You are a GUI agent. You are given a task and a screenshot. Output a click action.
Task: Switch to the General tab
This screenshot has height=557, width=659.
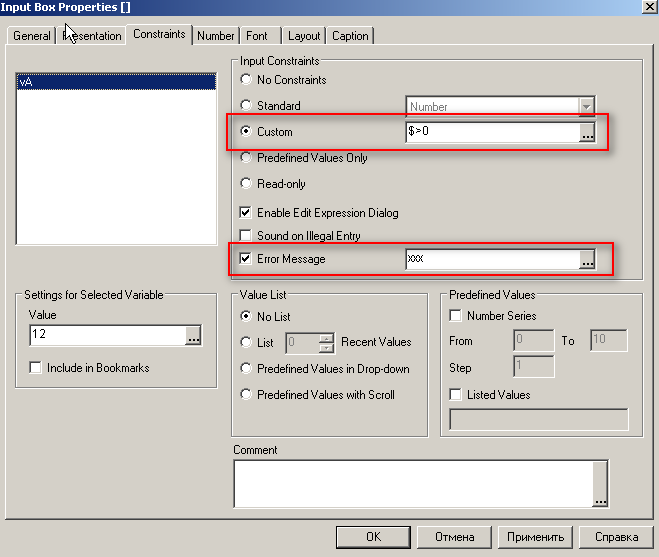(32, 36)
